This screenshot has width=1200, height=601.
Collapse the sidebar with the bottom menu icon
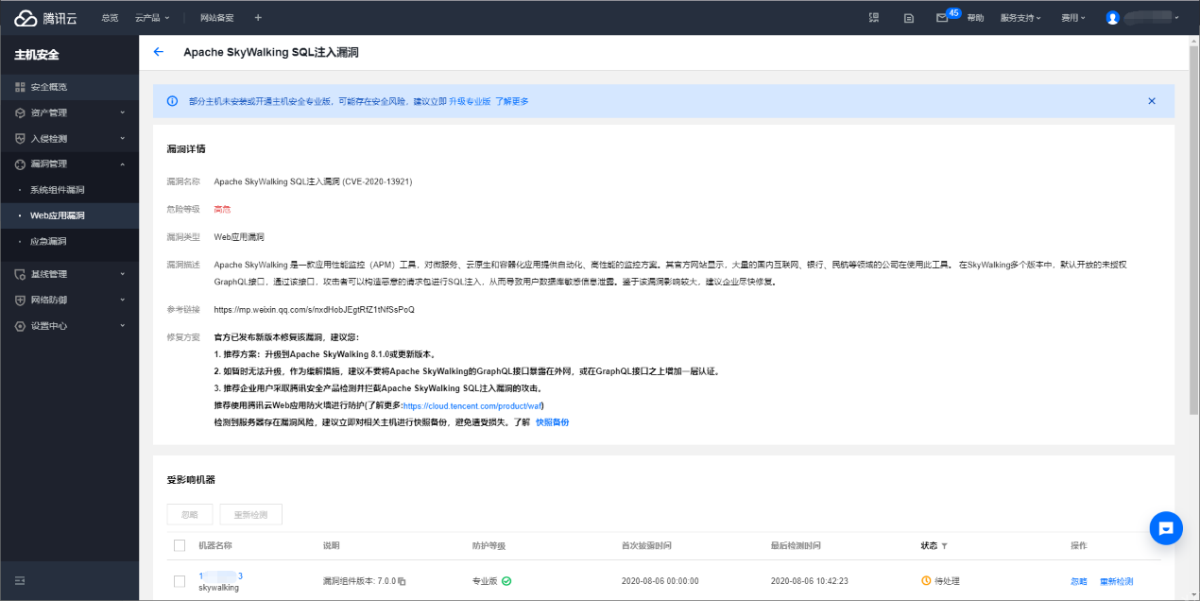[x=20, y=580]
